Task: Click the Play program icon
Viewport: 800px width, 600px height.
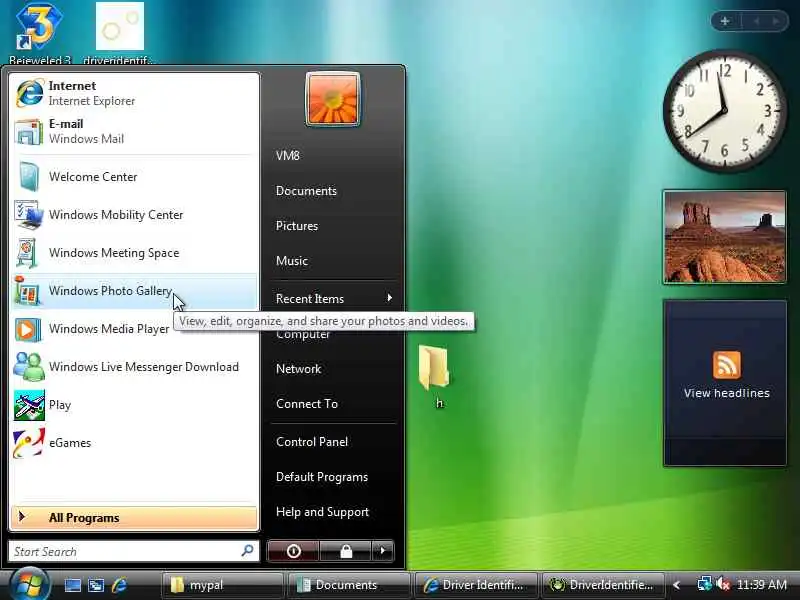Action: (x=29, y=405)
